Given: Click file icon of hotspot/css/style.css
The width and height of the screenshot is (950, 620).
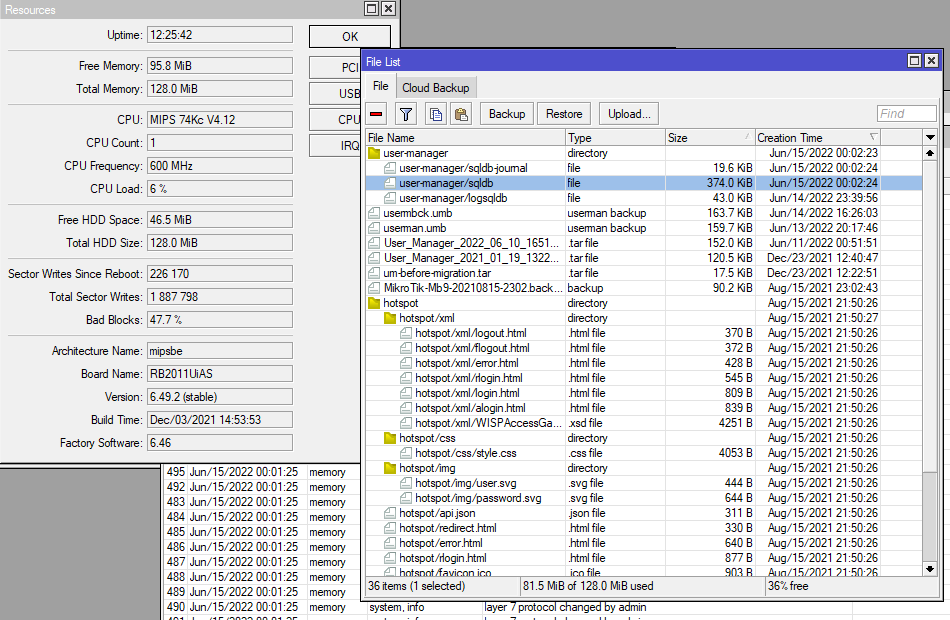Looking at the screenshot, I should pos(406,453).
